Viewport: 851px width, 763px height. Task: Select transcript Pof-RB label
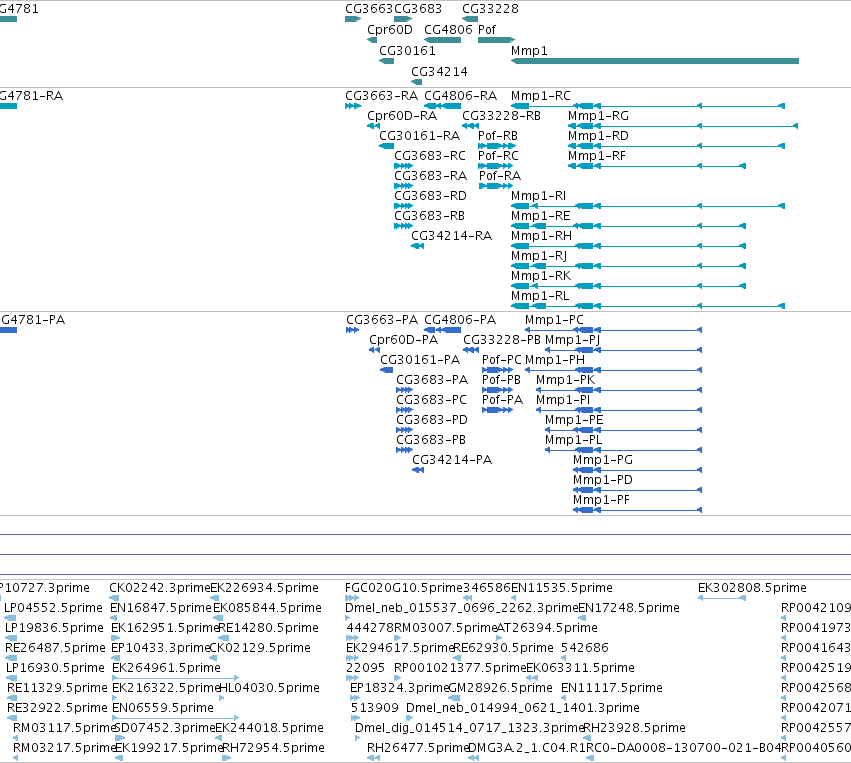click(x=498, y=136)
